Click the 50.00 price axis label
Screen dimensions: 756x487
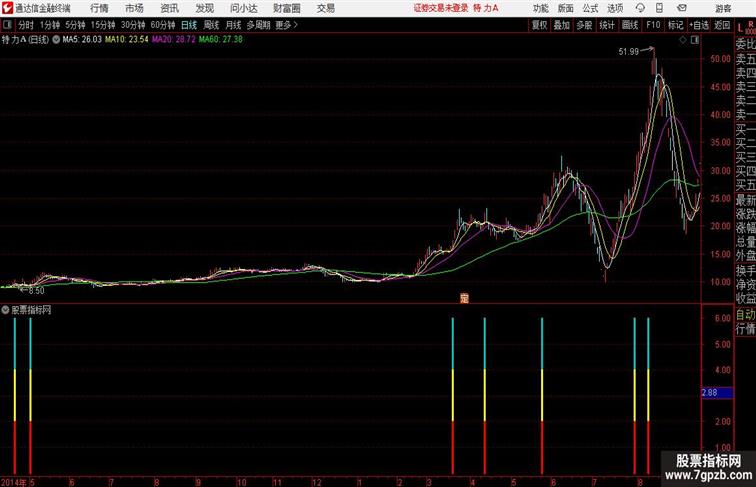pos(720,59)
